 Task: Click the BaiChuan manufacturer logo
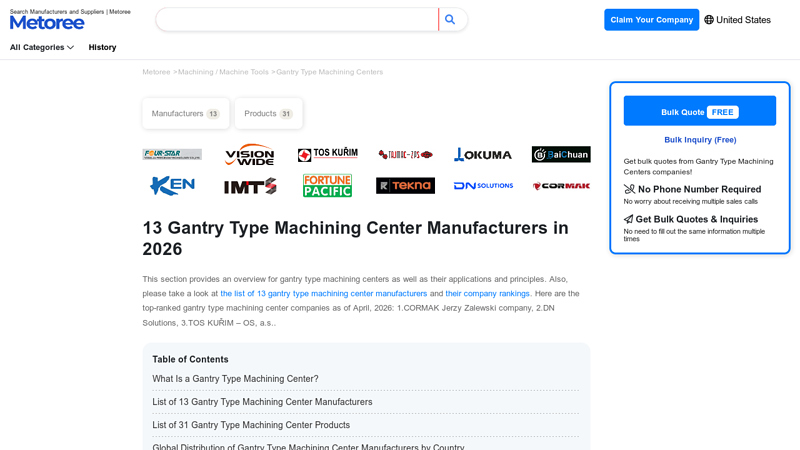coord(561,155)
